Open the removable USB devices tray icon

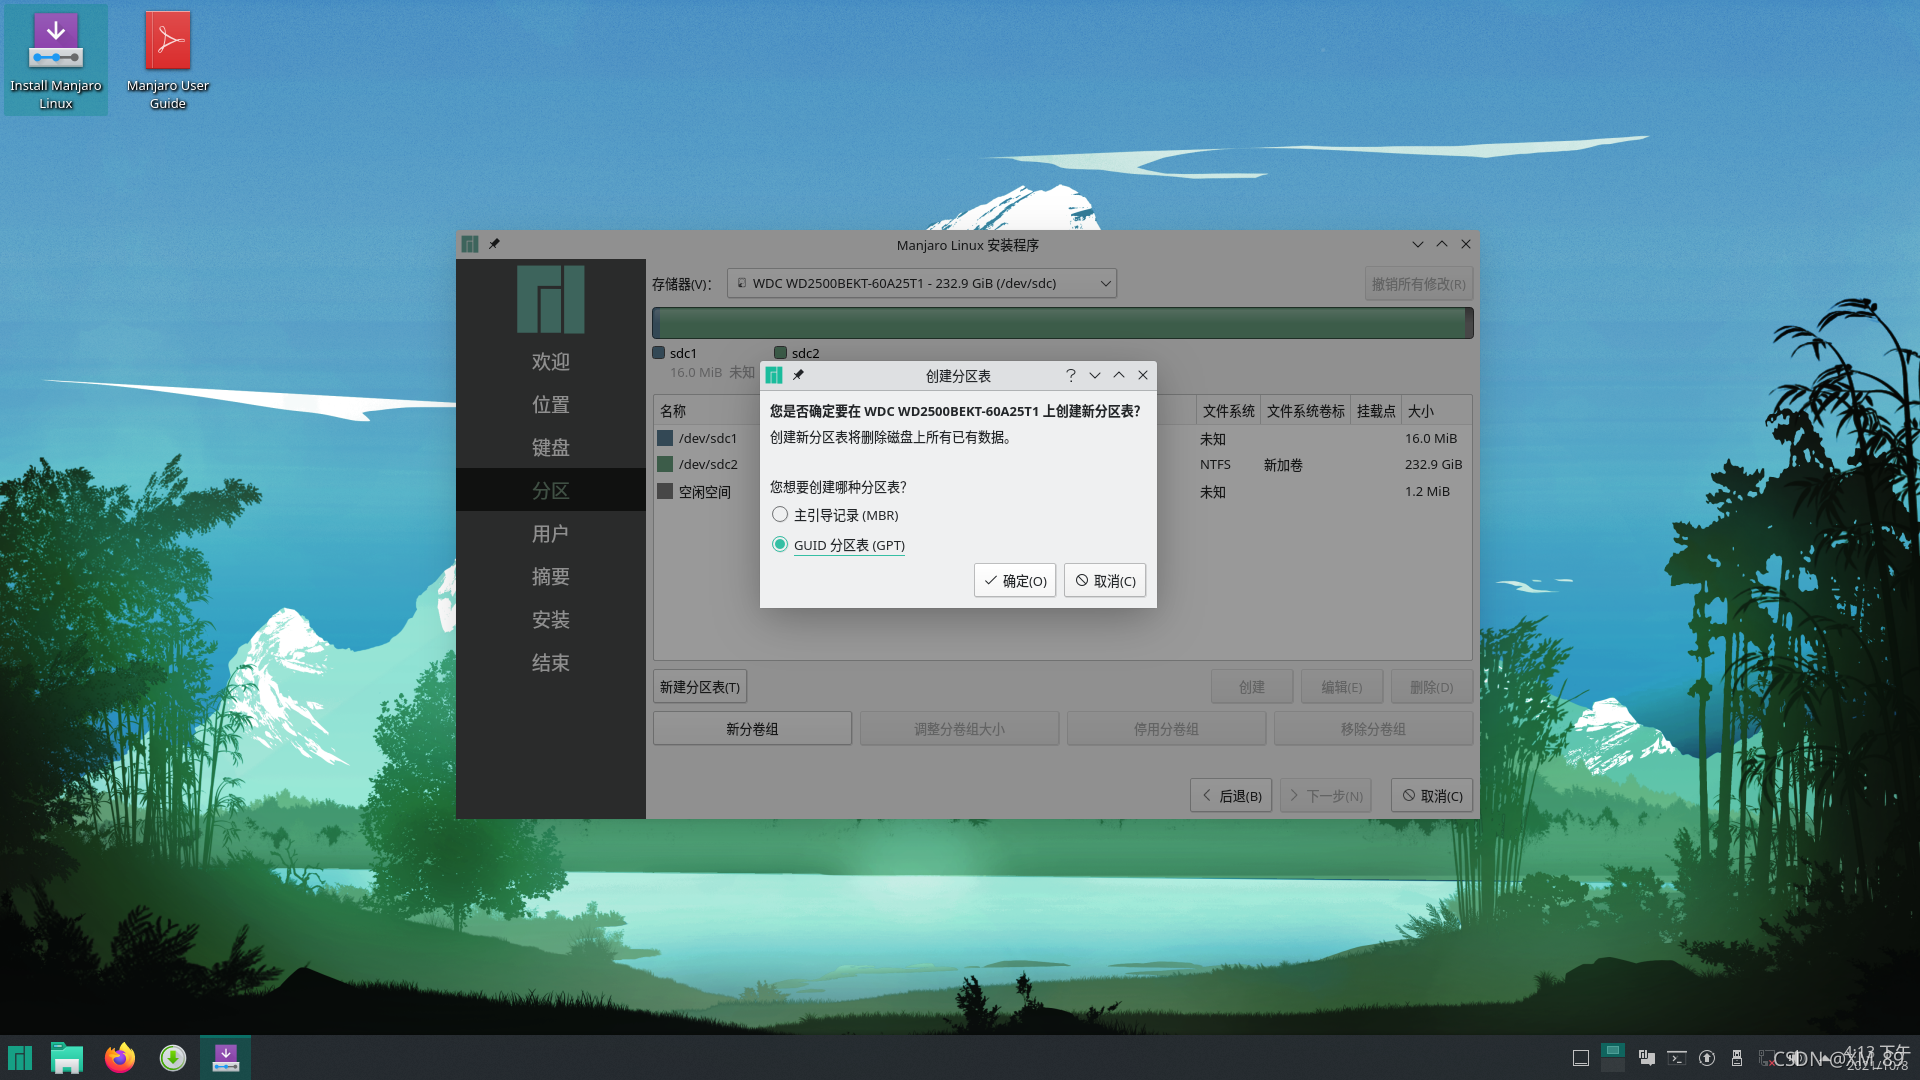tap(1737, 1058)
